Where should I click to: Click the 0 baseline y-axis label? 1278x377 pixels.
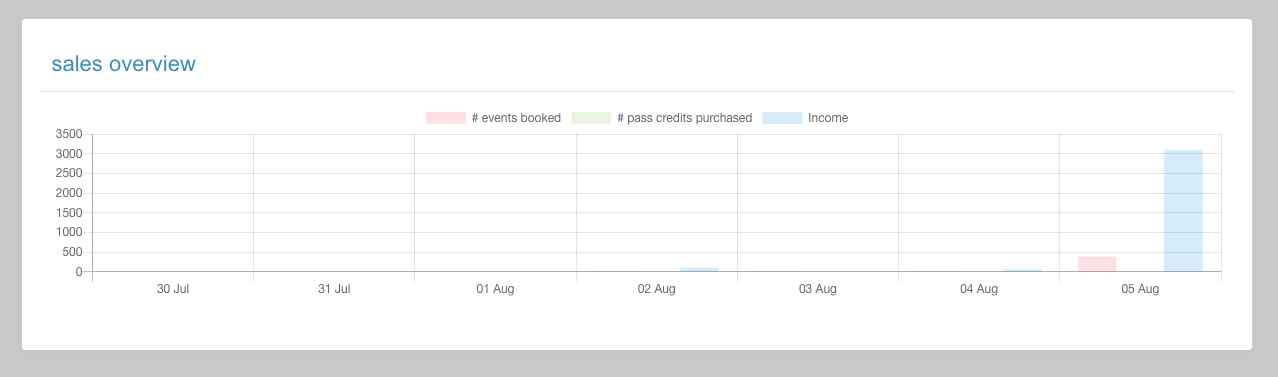(x=79, y=272)
